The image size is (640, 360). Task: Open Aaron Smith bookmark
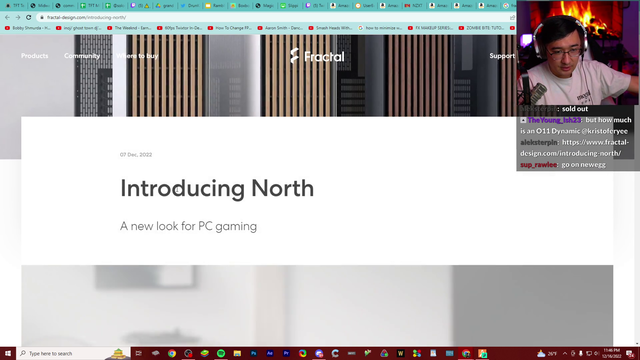[280, 28]
